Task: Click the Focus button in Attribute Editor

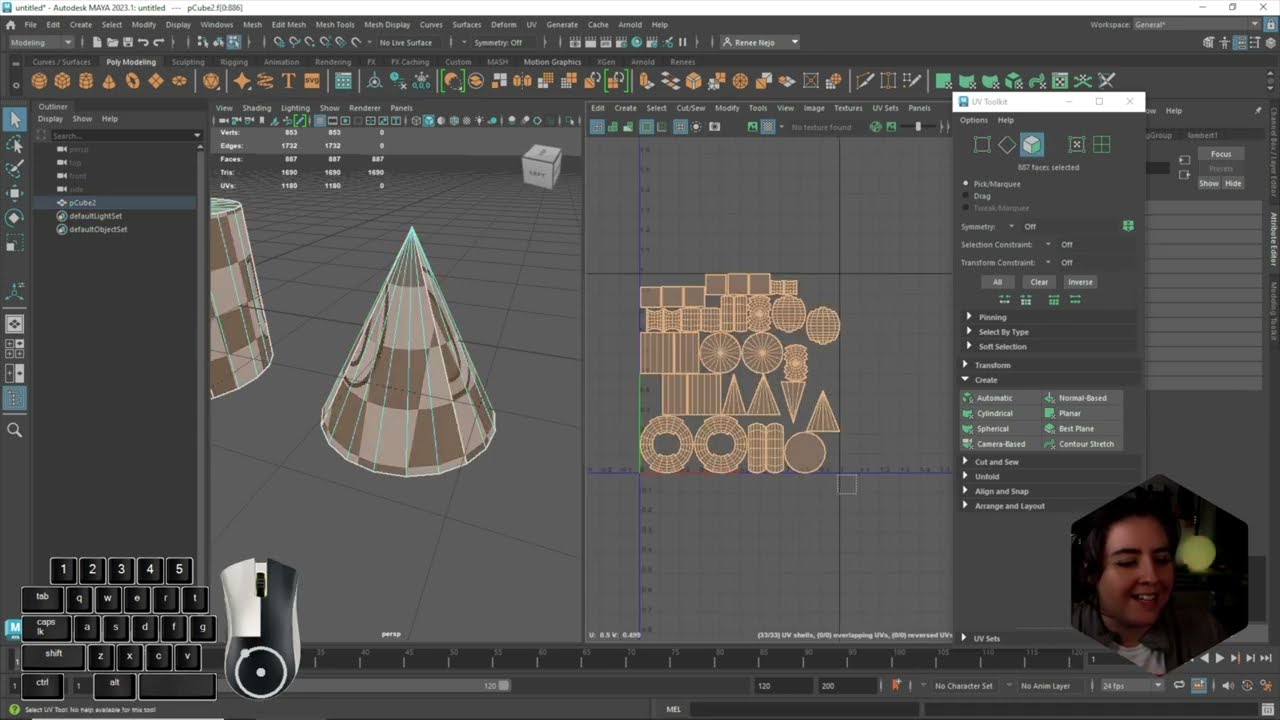Action: [1221, 154]
